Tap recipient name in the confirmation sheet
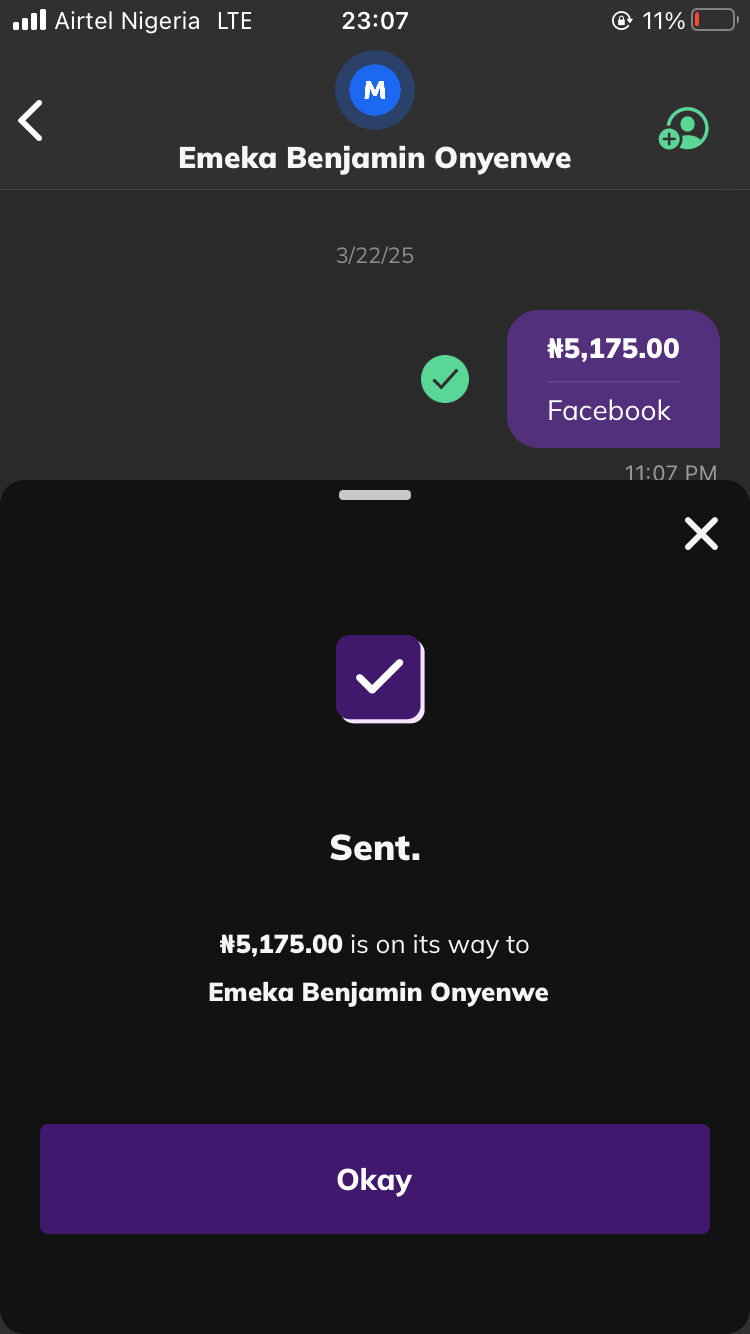The height and width of the screenshot is (1334, 750). coord(378,992)
